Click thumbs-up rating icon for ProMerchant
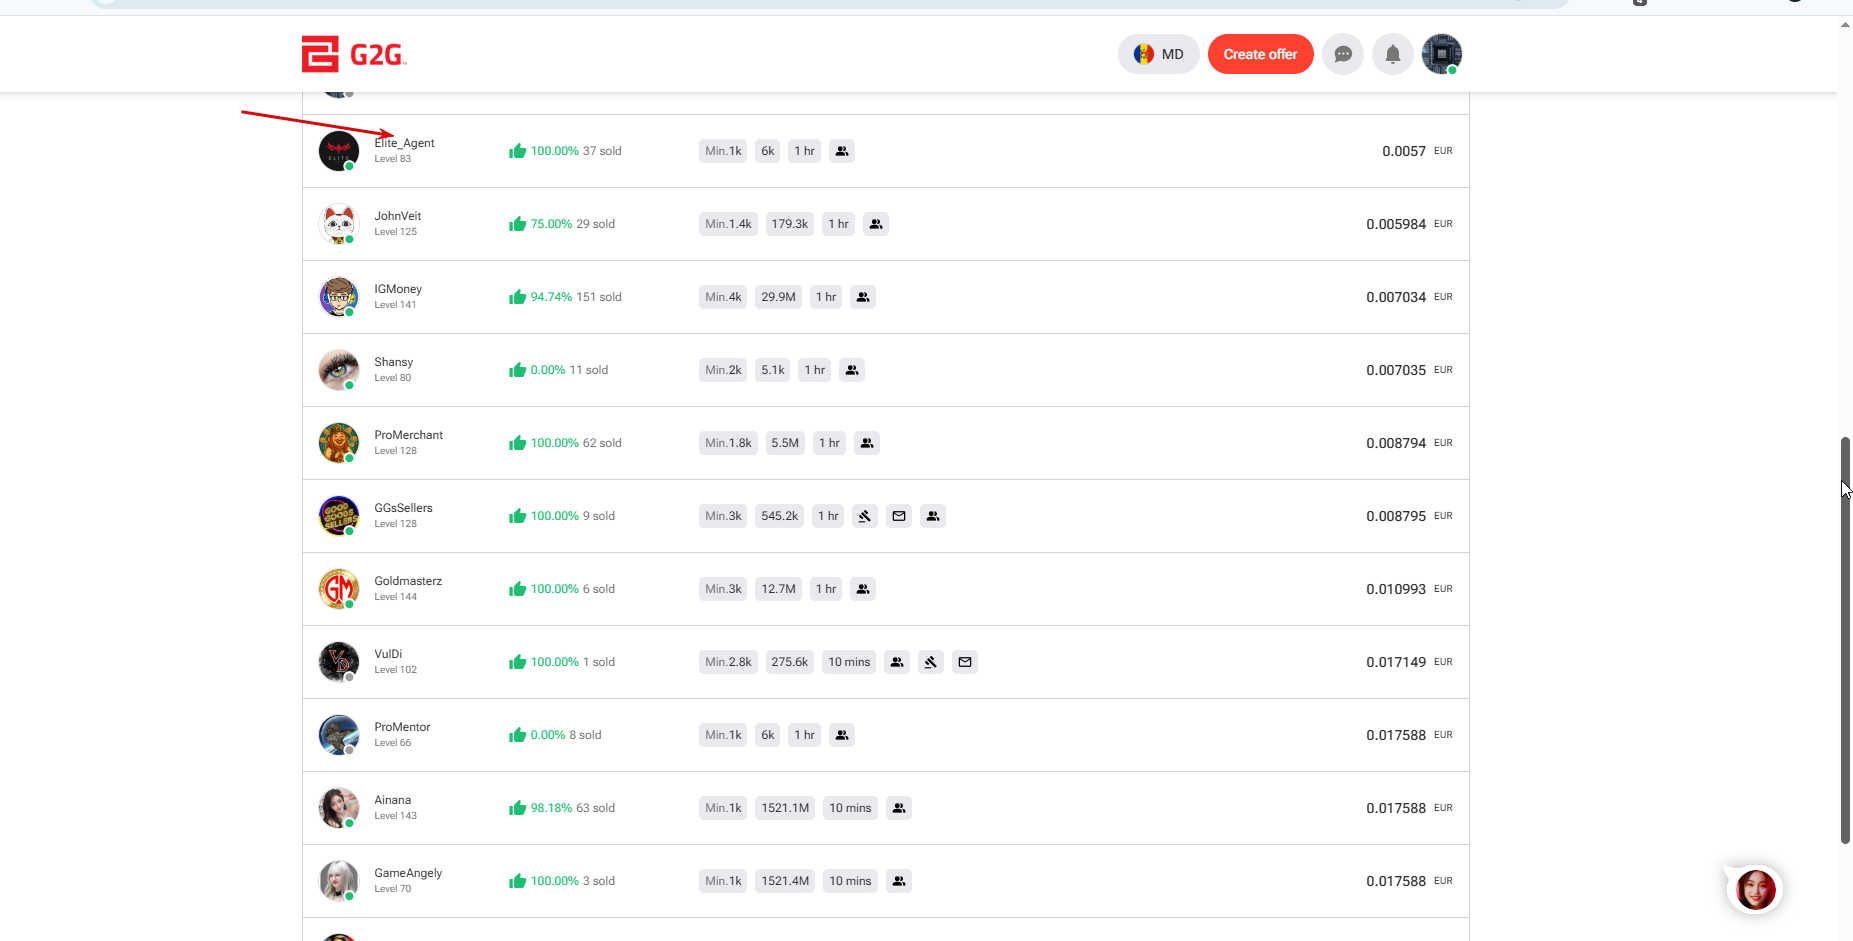This screenshot has height=941, width=1853. [517, 443]
